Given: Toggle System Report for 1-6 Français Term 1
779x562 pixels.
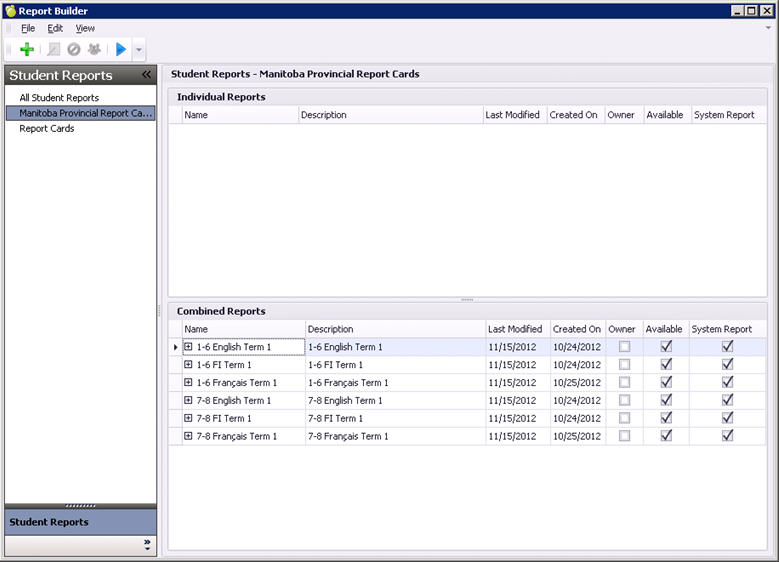Looking at the screenshot, I should (728, 382).
